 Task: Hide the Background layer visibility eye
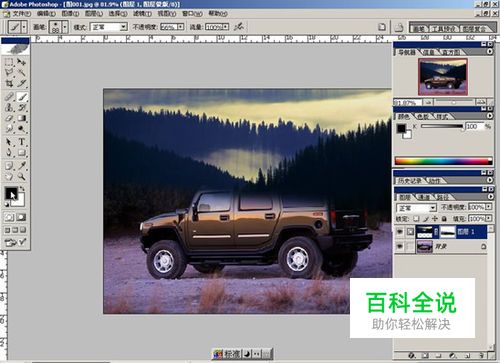coord(400,247)
